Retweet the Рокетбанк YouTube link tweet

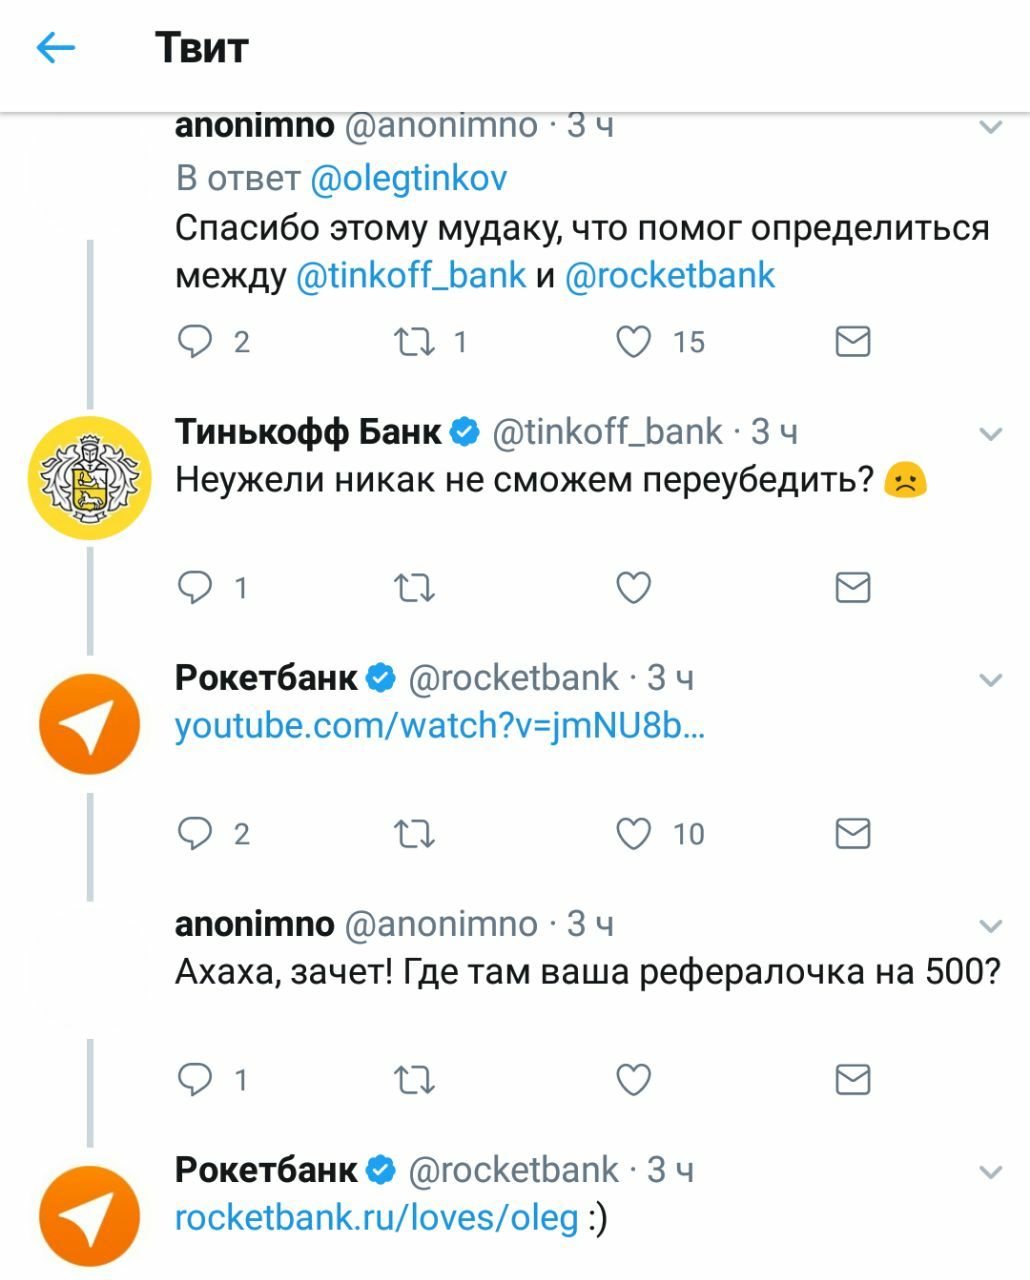point(414,833)
